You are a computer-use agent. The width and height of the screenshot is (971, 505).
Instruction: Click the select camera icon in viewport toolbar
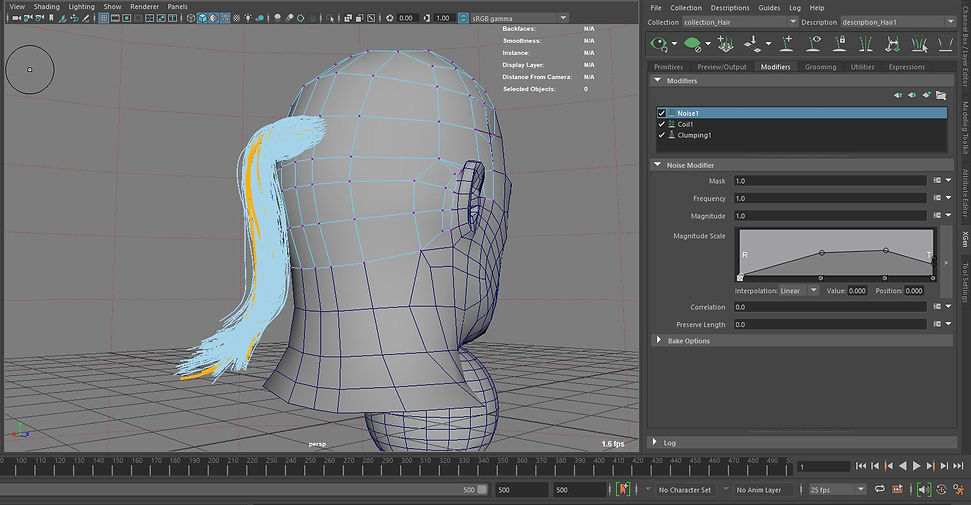click(17, 18)
